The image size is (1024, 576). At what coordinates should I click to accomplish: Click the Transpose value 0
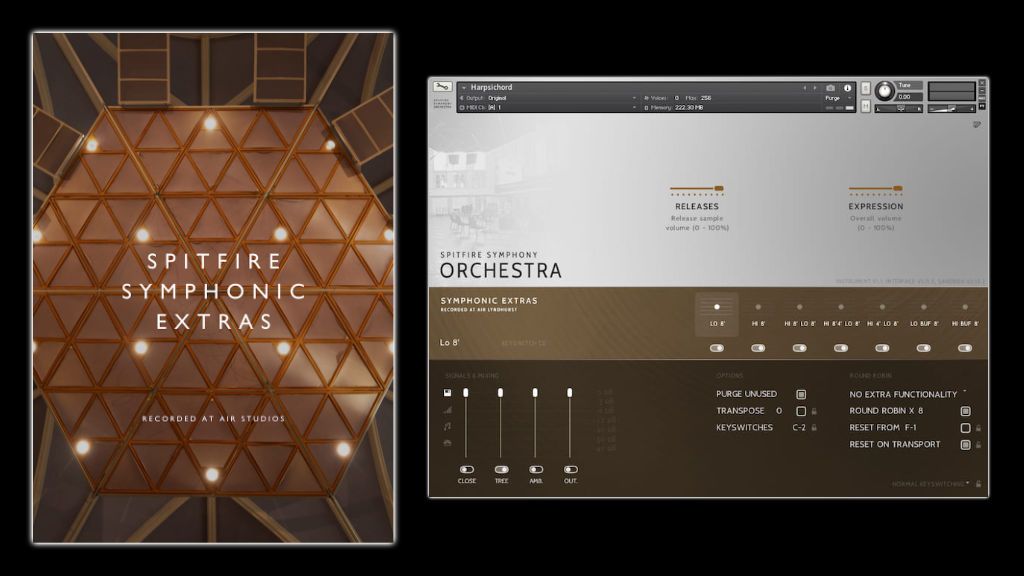click(x=779, y=411)
